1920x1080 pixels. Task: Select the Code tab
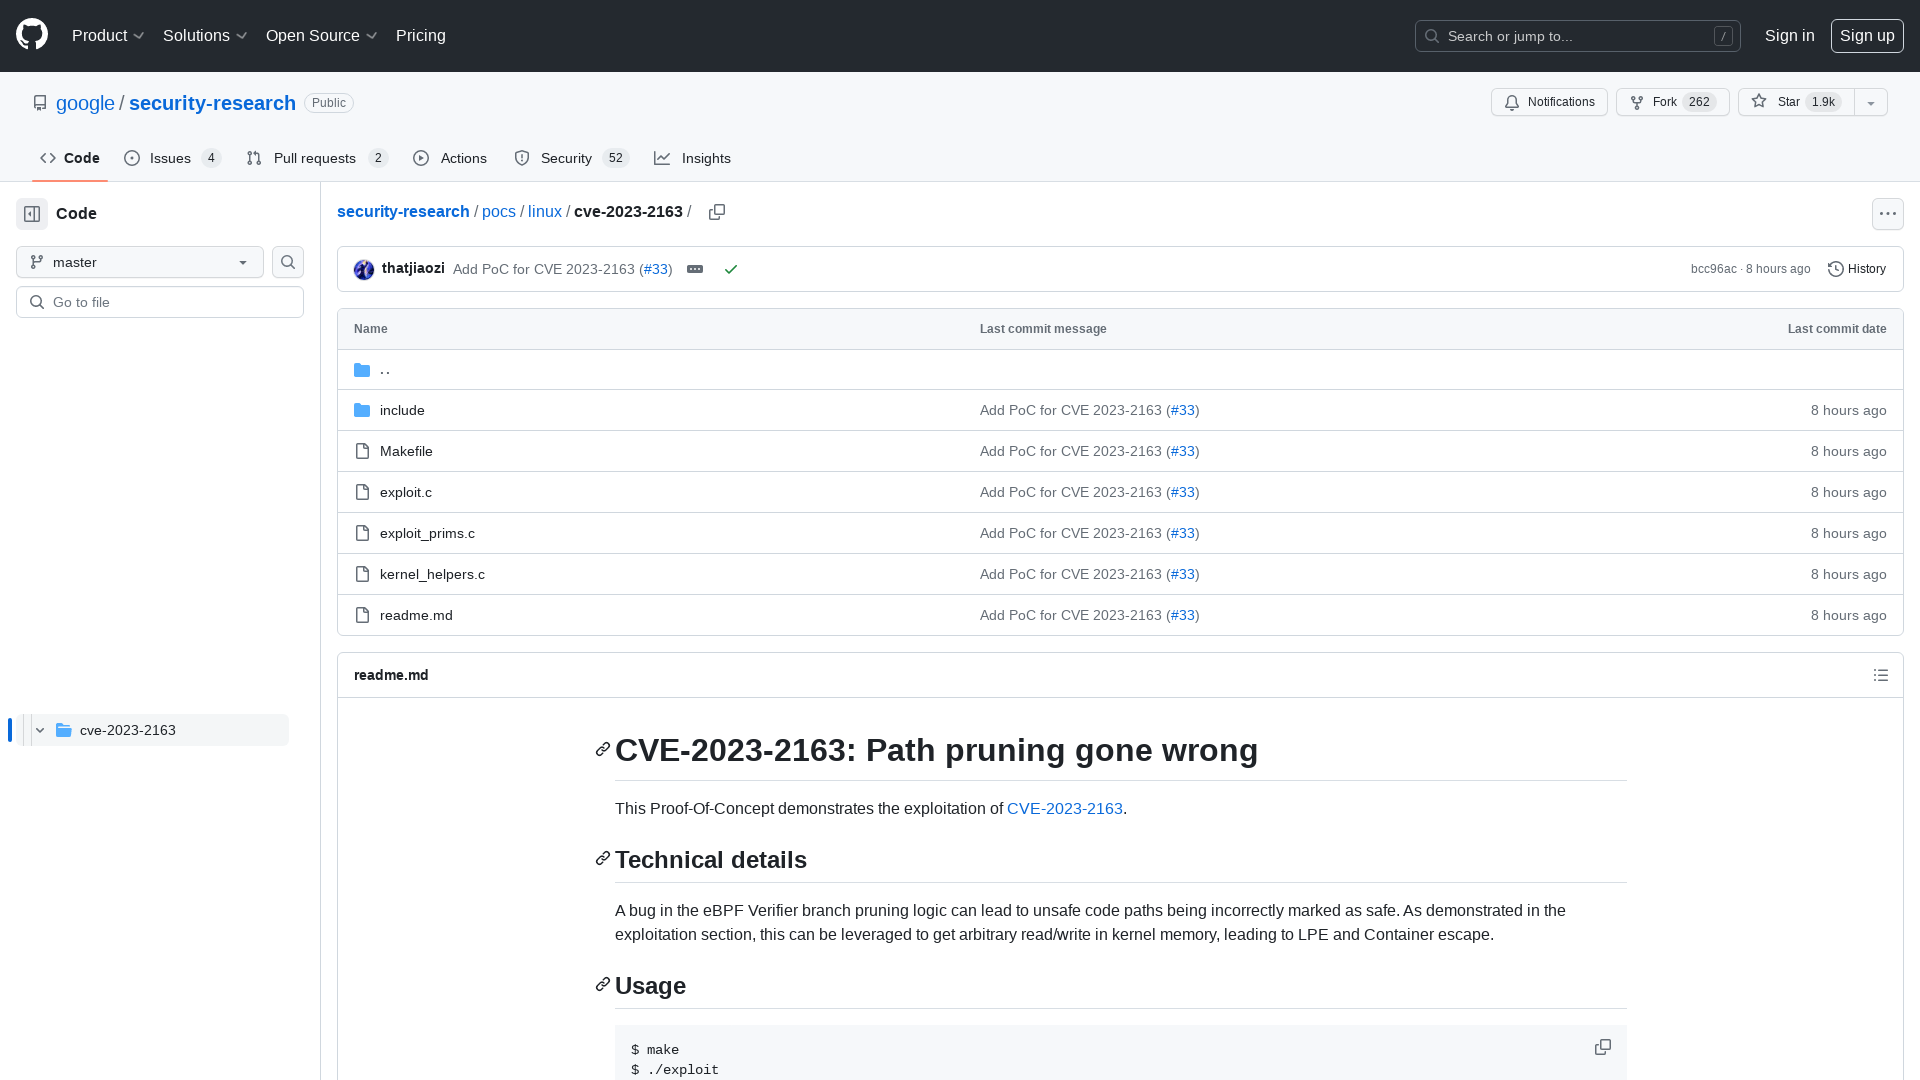[x=70, y=158]
